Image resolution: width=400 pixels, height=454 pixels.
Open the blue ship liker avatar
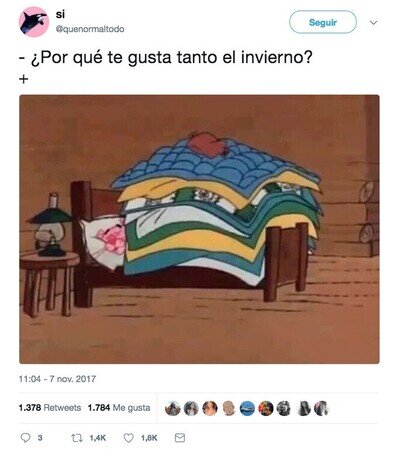coord(247,408)
